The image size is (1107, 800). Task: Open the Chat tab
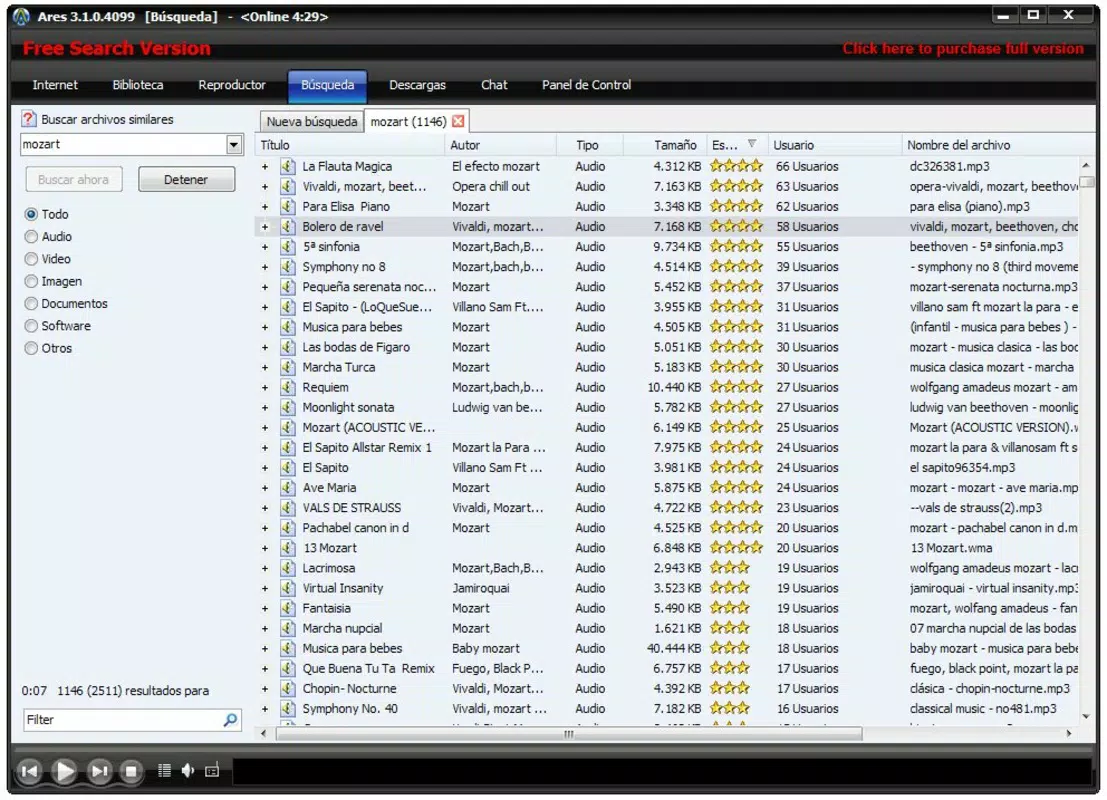tap(494, 85)
